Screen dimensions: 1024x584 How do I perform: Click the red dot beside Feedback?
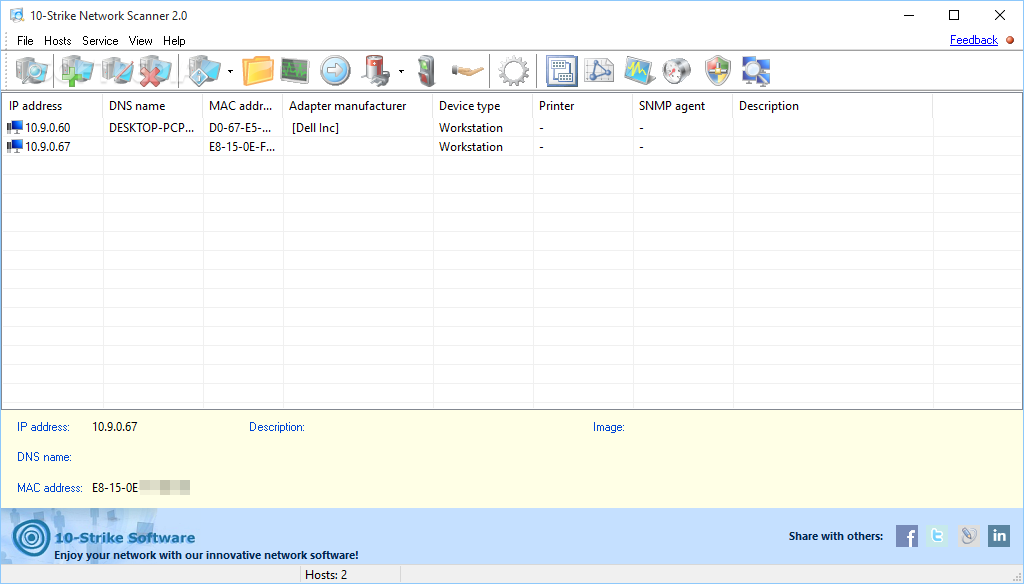click(x=1010, y=40)
